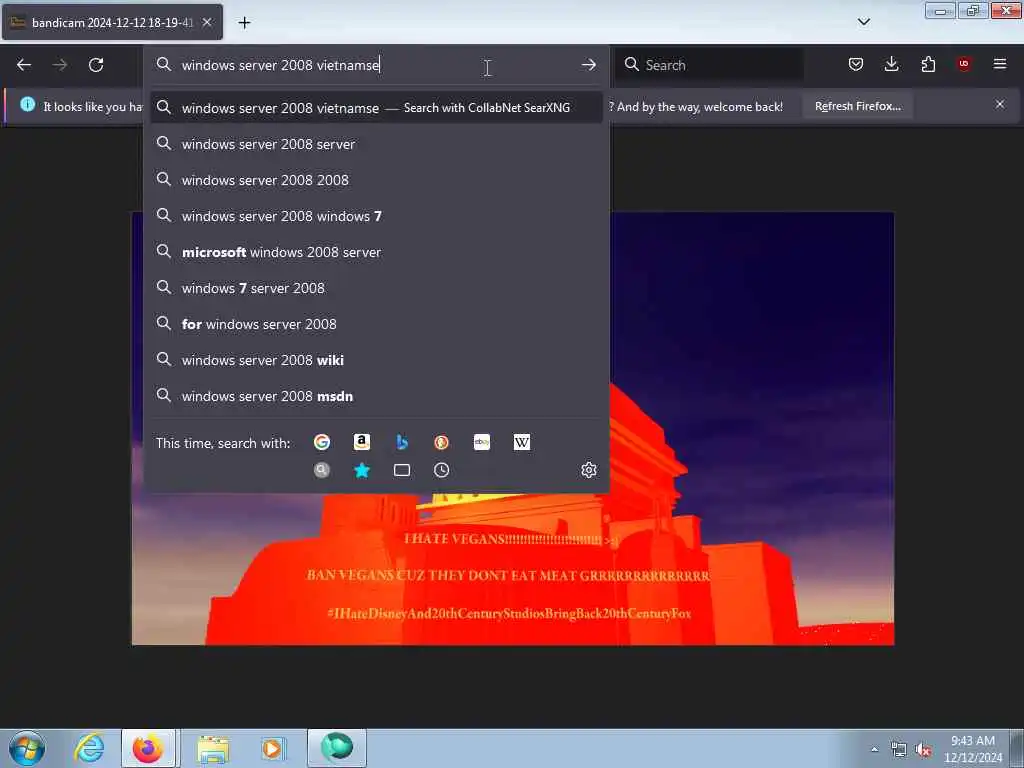Click Refresh Firefox button
This screenshot has width=1024, height=768.
pos(857,106)
